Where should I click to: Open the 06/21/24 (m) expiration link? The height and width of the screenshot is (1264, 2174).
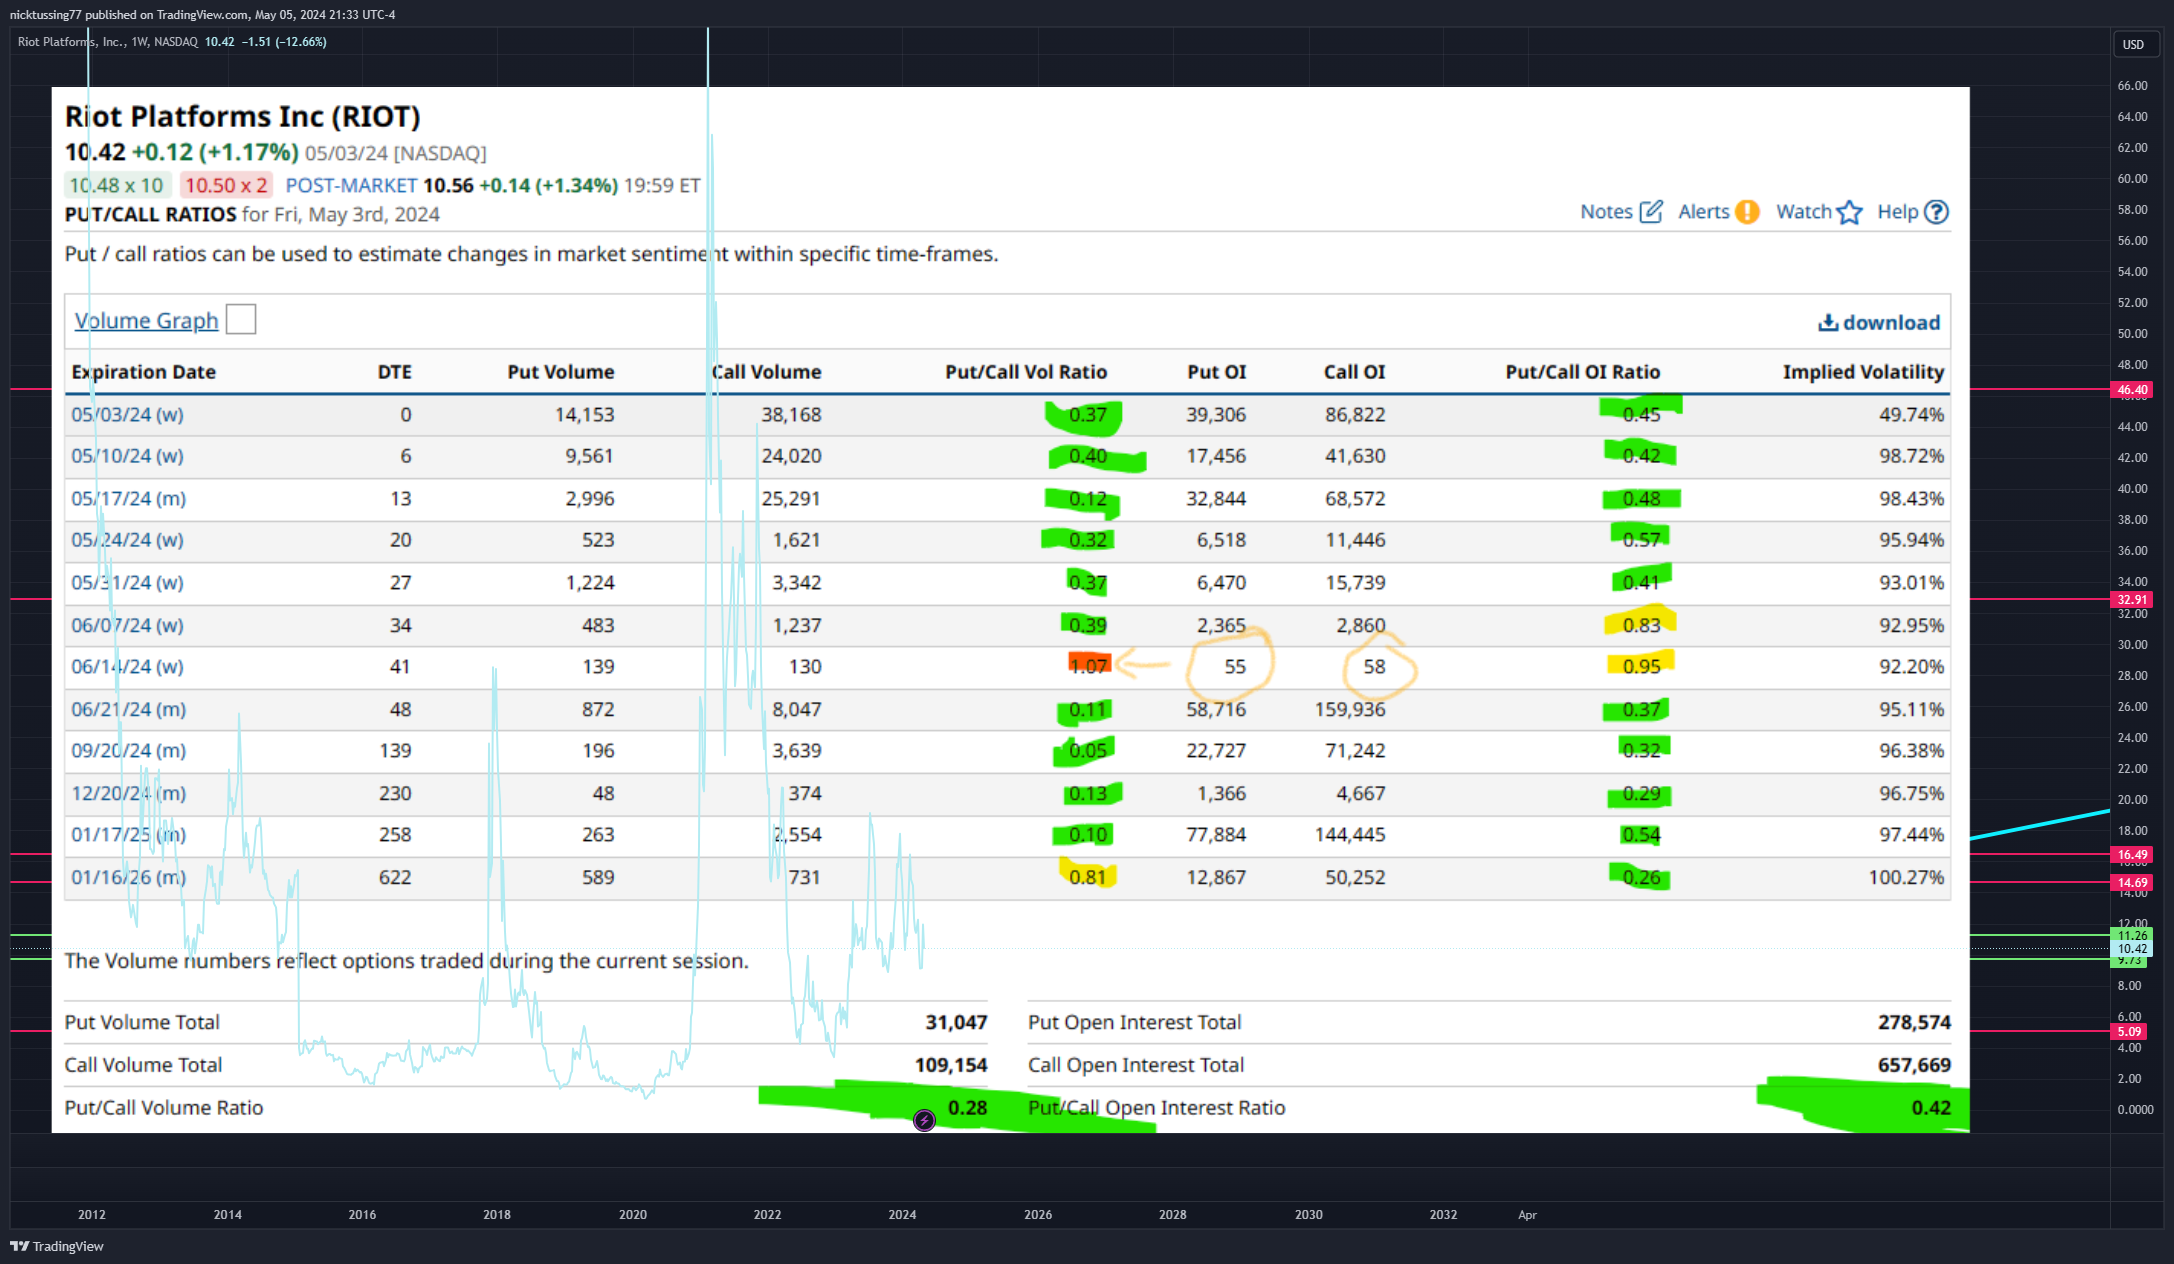coord(128,709)
